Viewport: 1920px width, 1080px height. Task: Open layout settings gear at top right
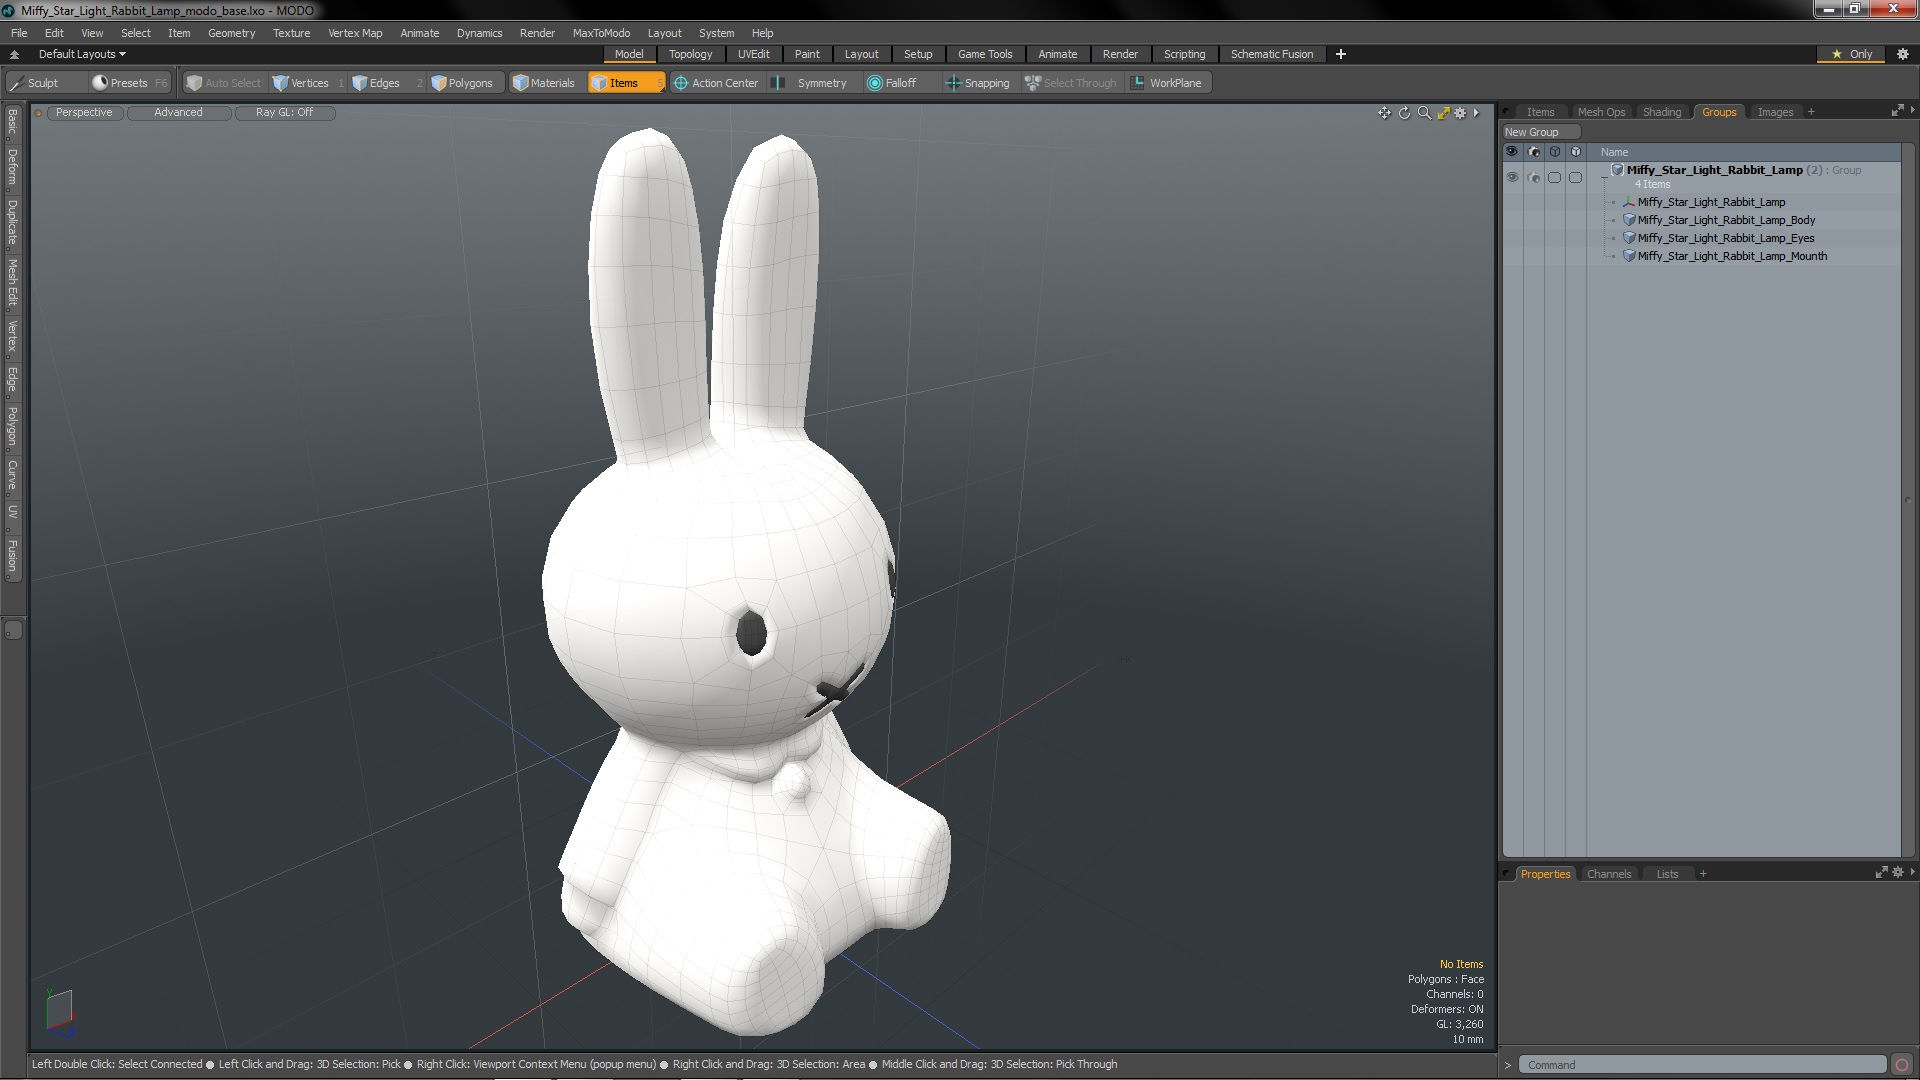tap(1903, 54)
